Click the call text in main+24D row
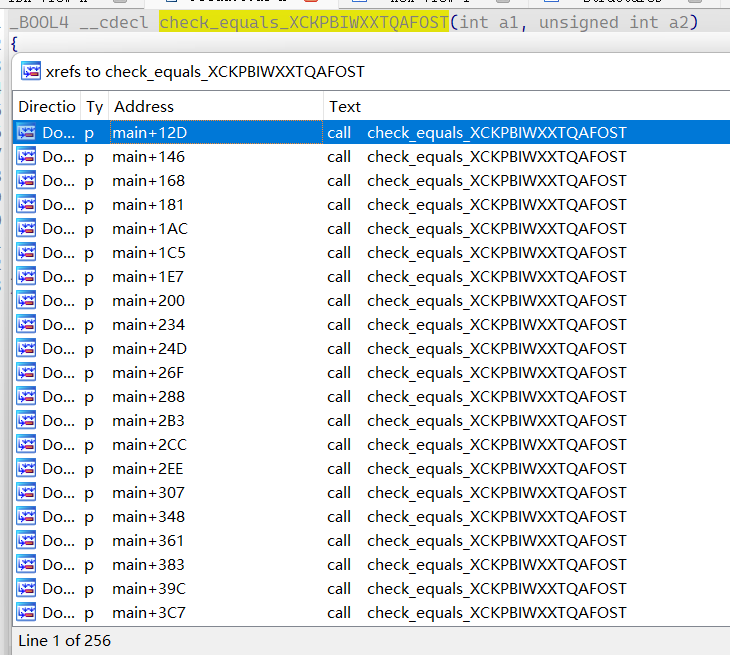Image resolution: width=730 pixels, height=655 pixels. pos(477,349)
